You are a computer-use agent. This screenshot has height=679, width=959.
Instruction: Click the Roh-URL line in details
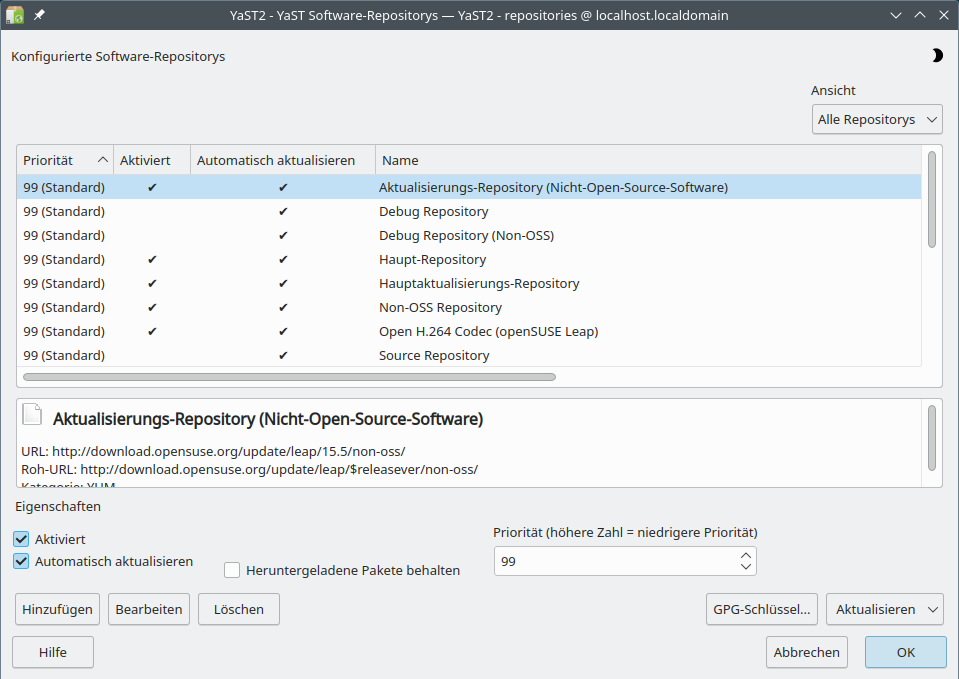[250, 469]
